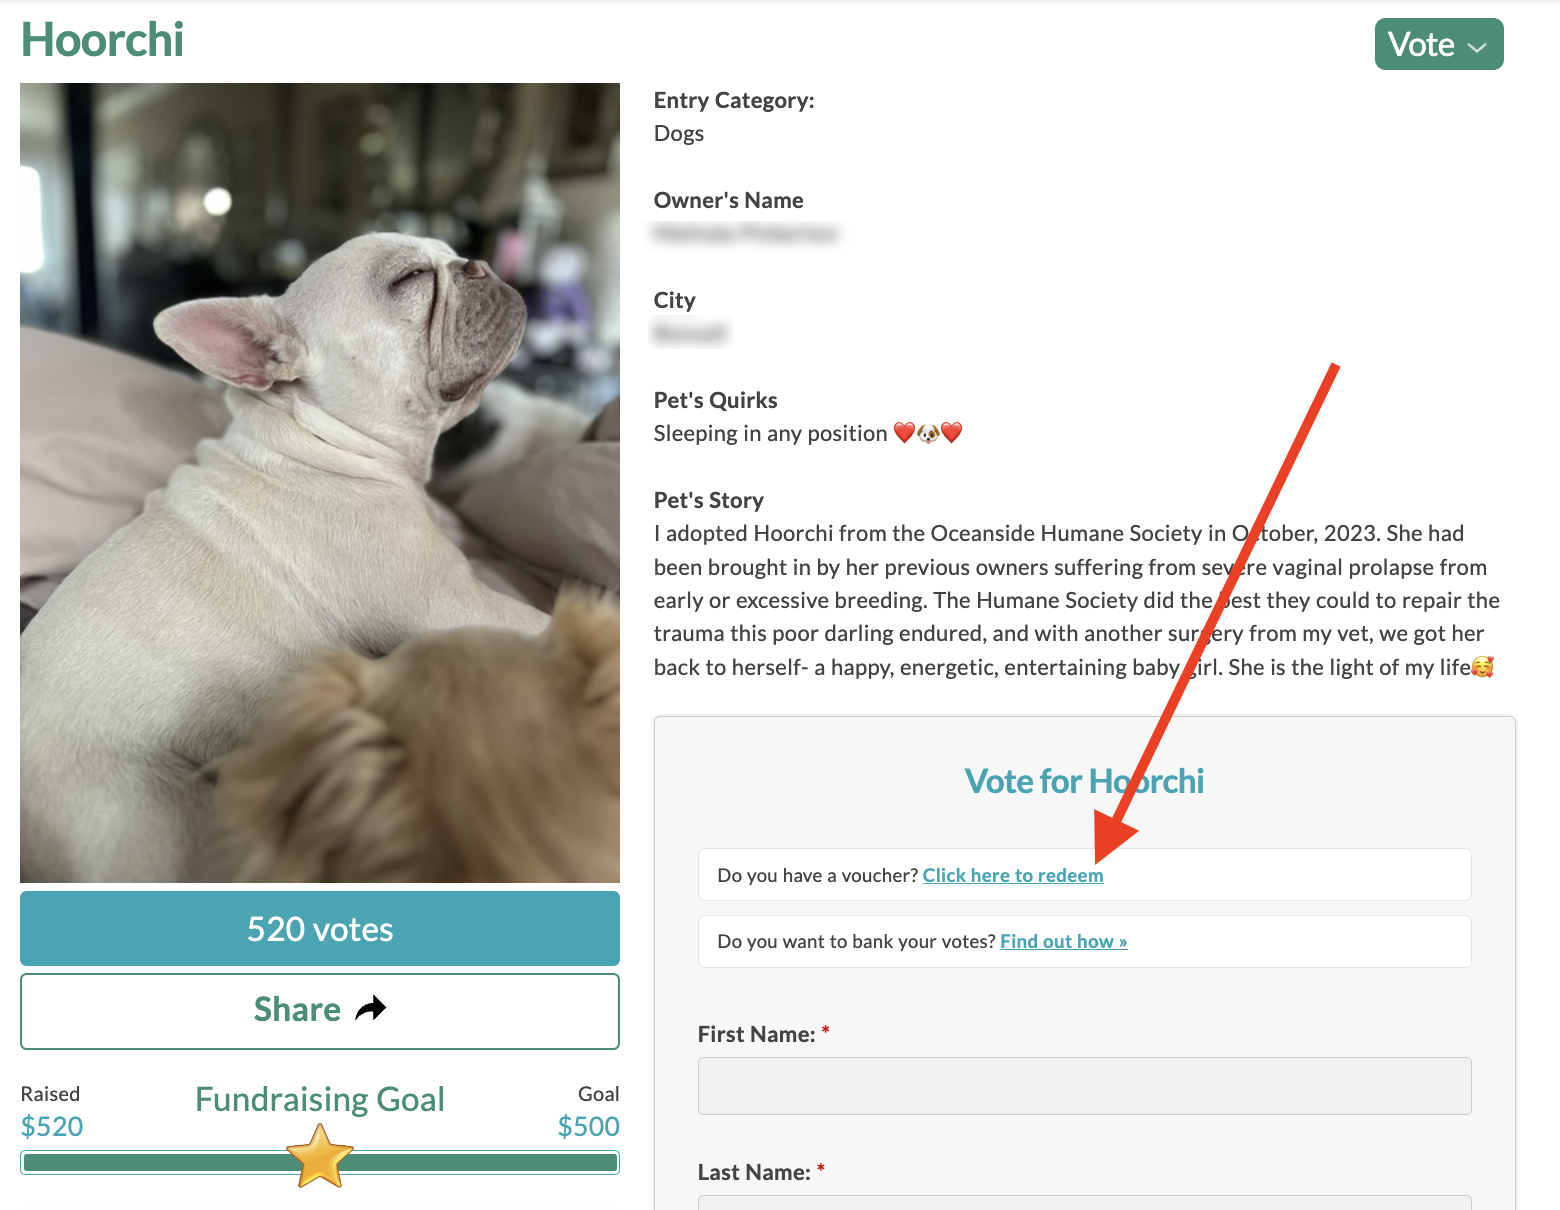Click the "Vote for Hoorchi" form heading
1560x1210 pixels.
pyautogui.click(x=1084, y=782)
